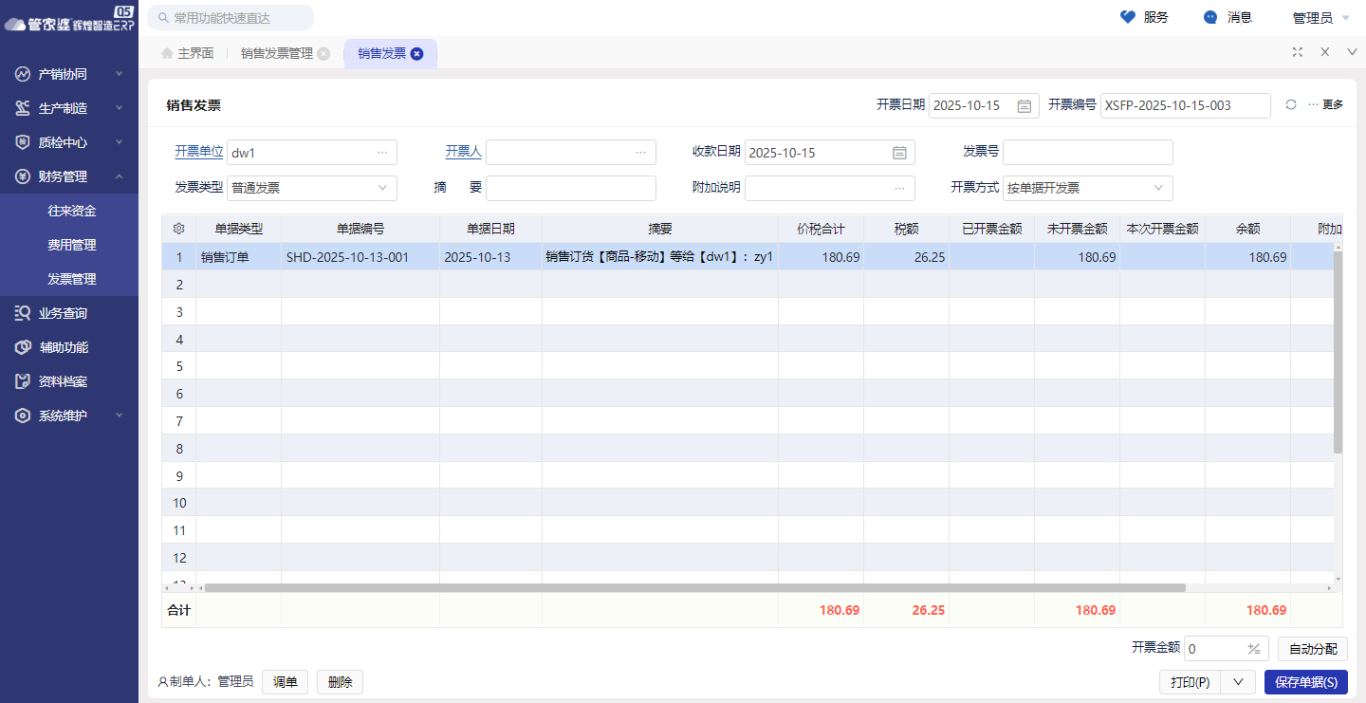The image size is (1366, 703).
Task: Switch to the 销售发票管理 tab
Action: [x=275, y=53]
